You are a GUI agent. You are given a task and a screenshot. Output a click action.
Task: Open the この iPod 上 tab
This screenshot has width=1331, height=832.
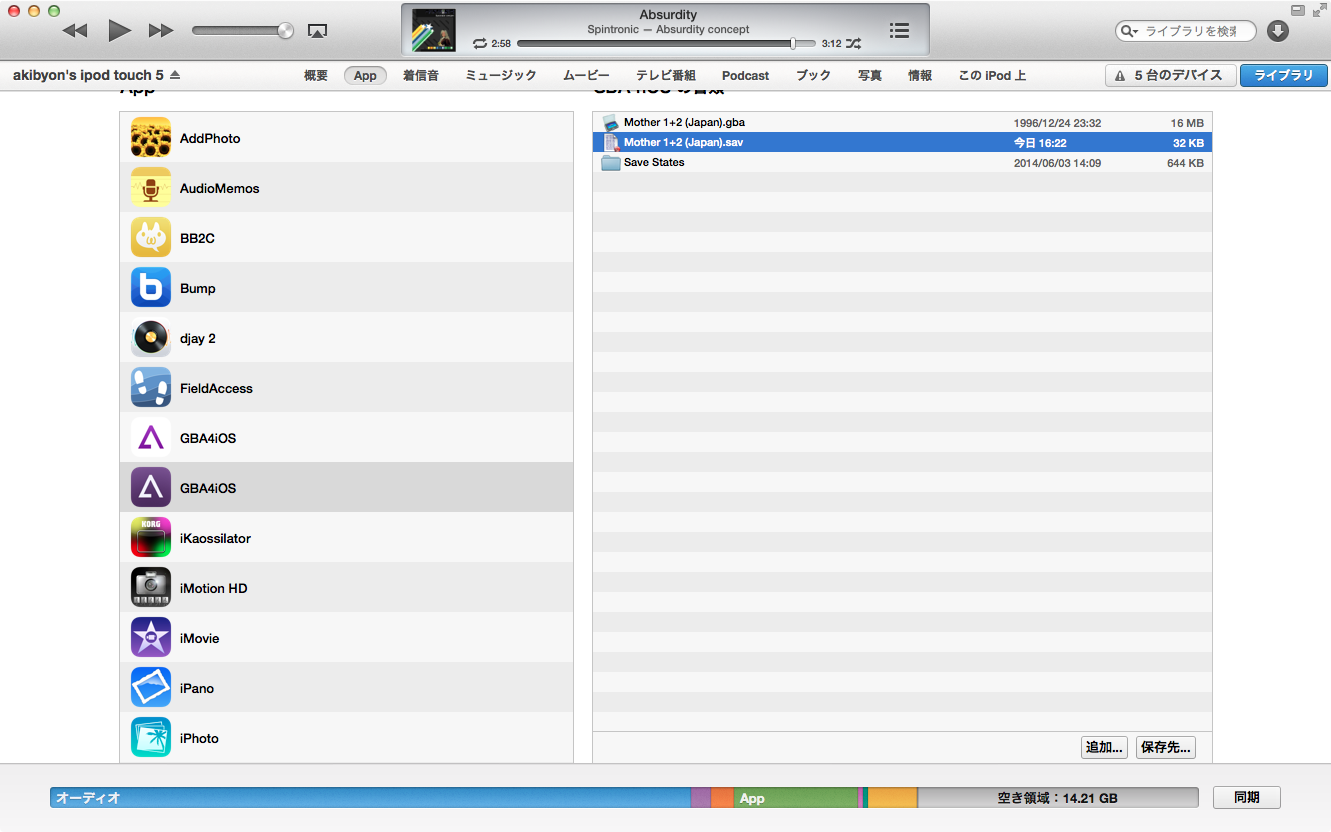992,75
